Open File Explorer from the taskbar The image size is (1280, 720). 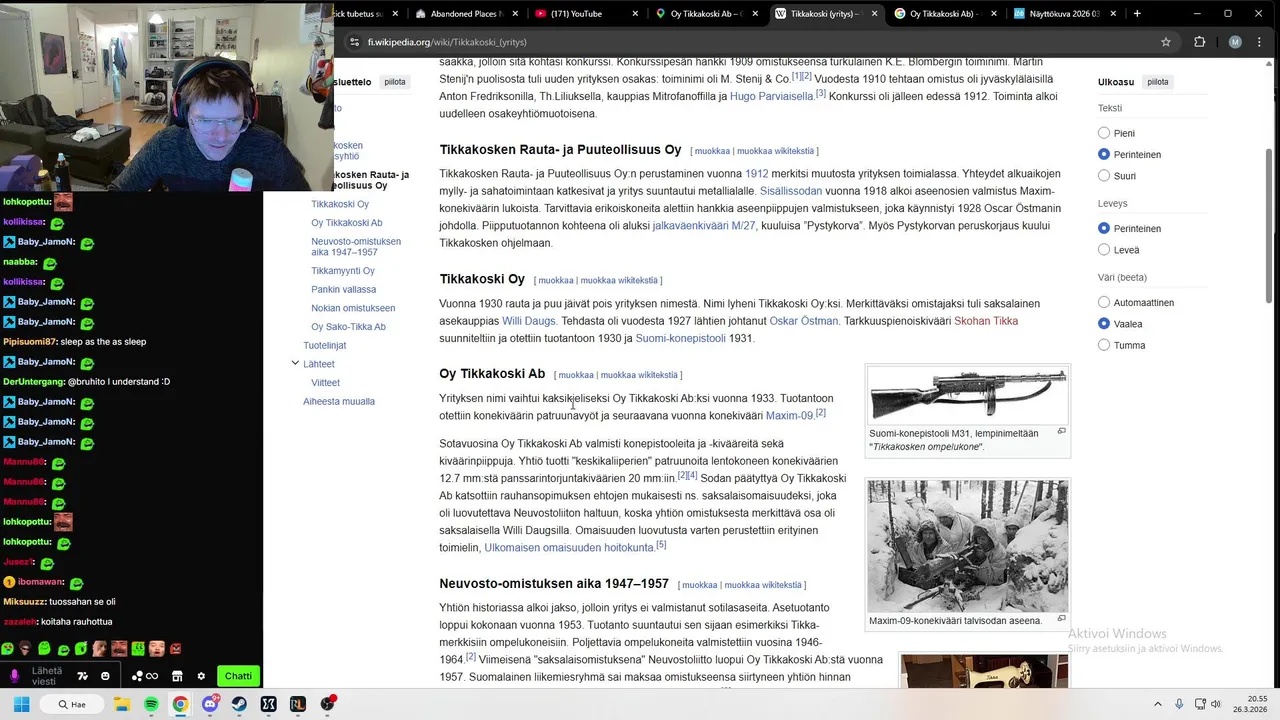[122, 704]
